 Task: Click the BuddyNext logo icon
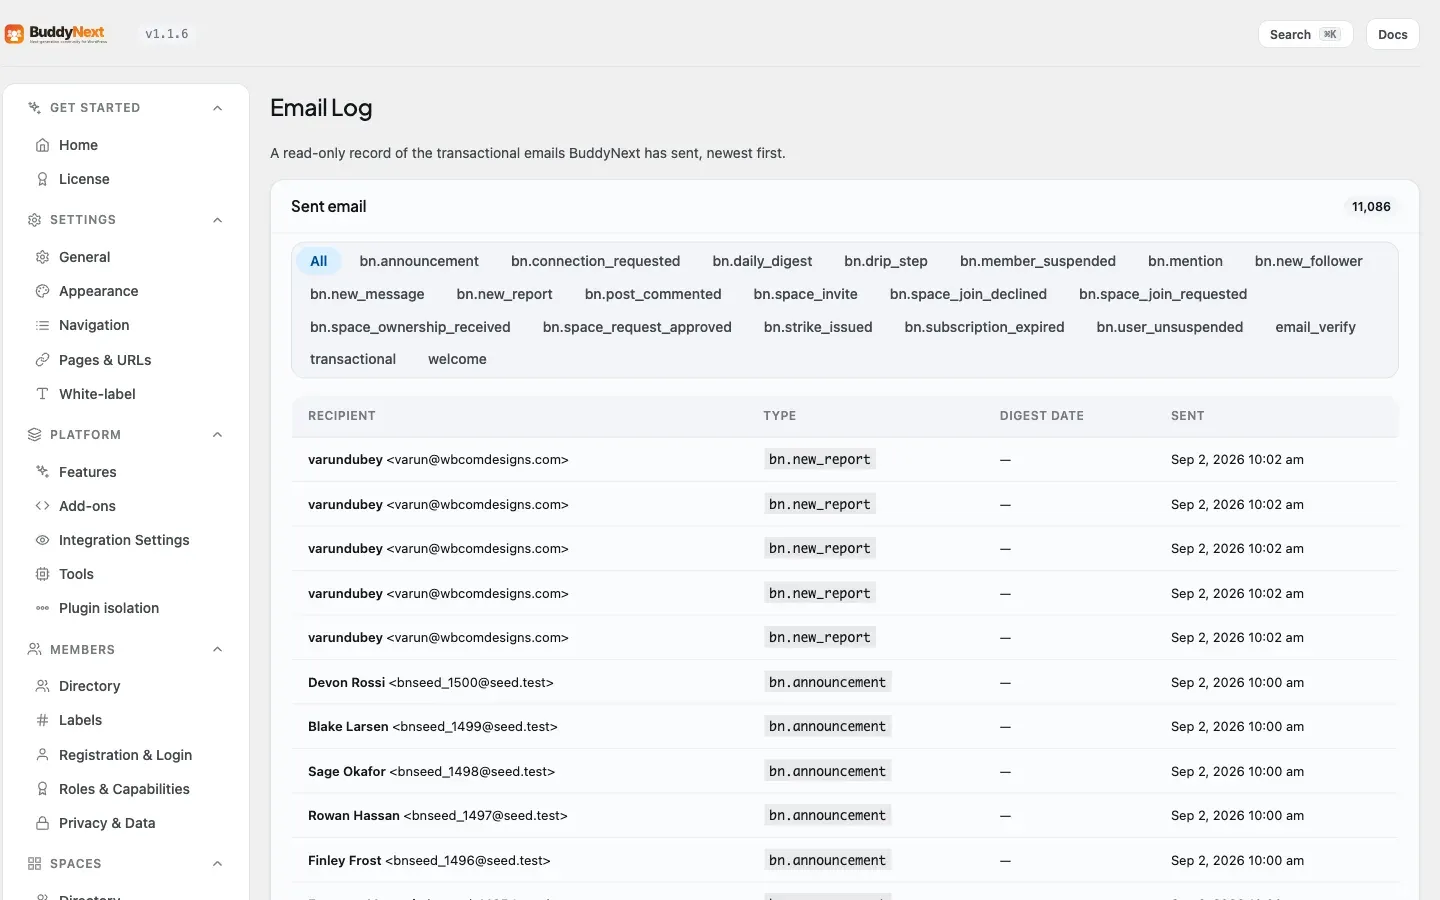(x=14, y=34)
